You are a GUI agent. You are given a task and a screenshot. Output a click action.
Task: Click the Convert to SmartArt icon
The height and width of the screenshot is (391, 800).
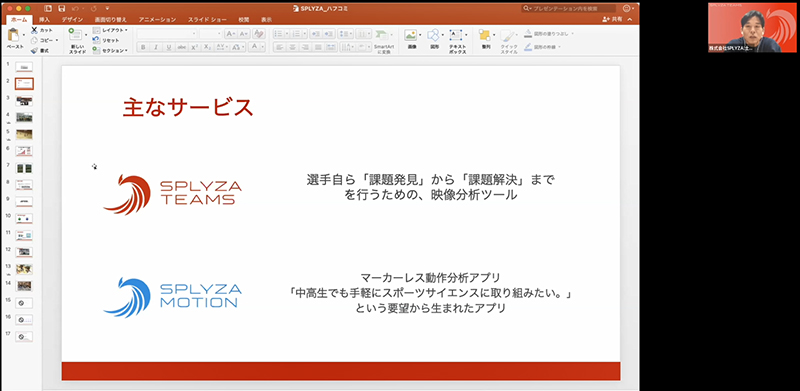coord(381,36)
